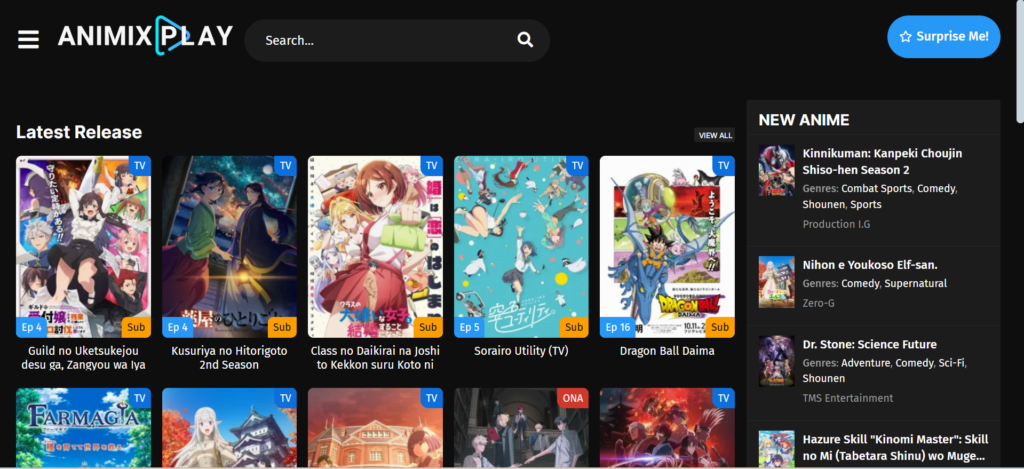
Task: Open the Sorairo Utility poster thumbnail
Action: click(x=521, y=246)
